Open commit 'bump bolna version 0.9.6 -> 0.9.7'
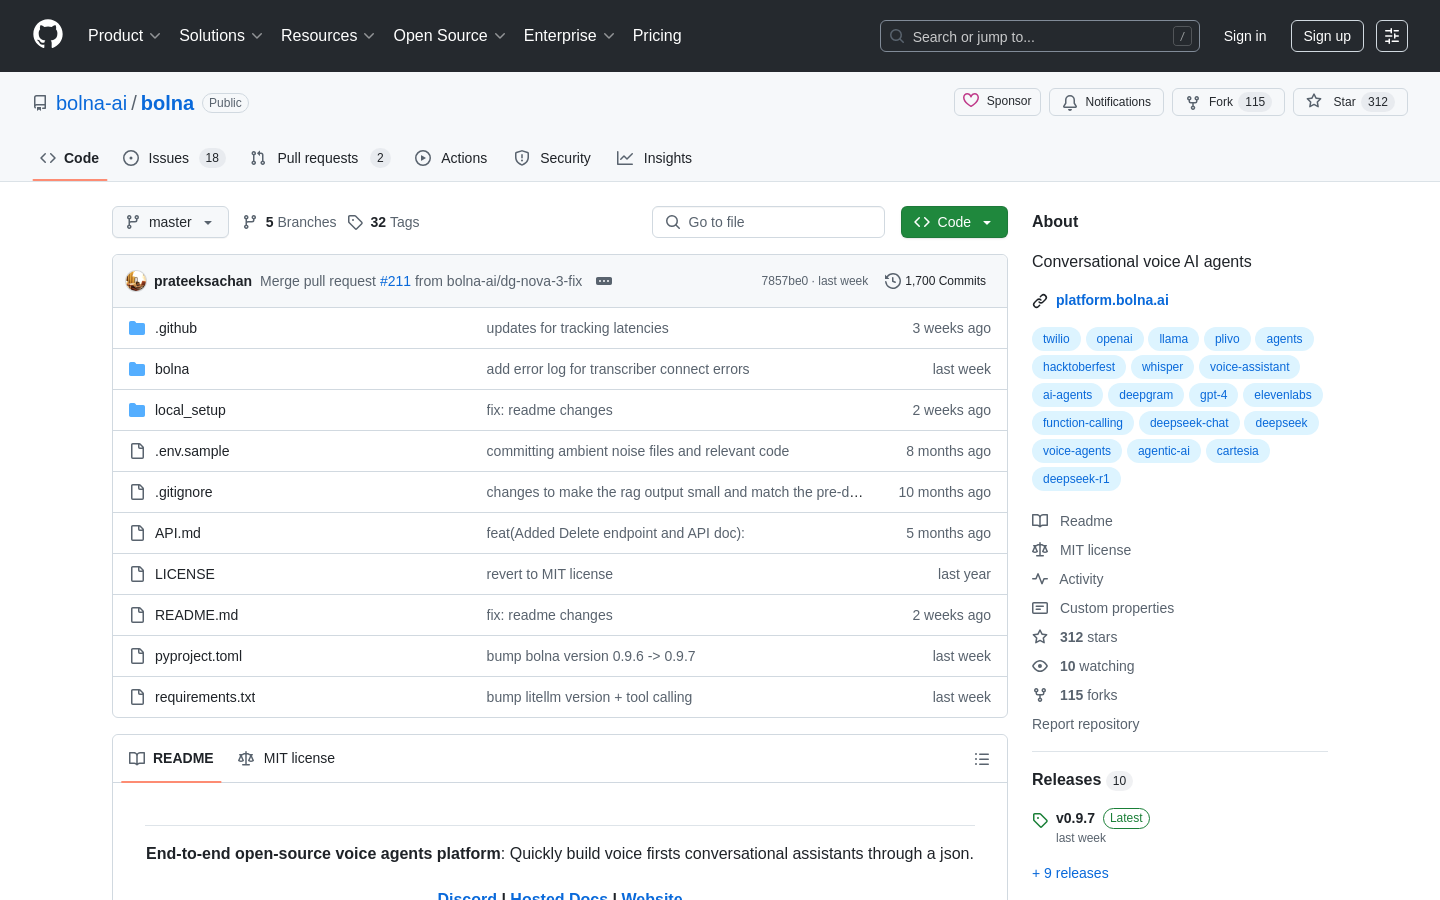Viewport: 1440px width, 900px height. [591, 656]
